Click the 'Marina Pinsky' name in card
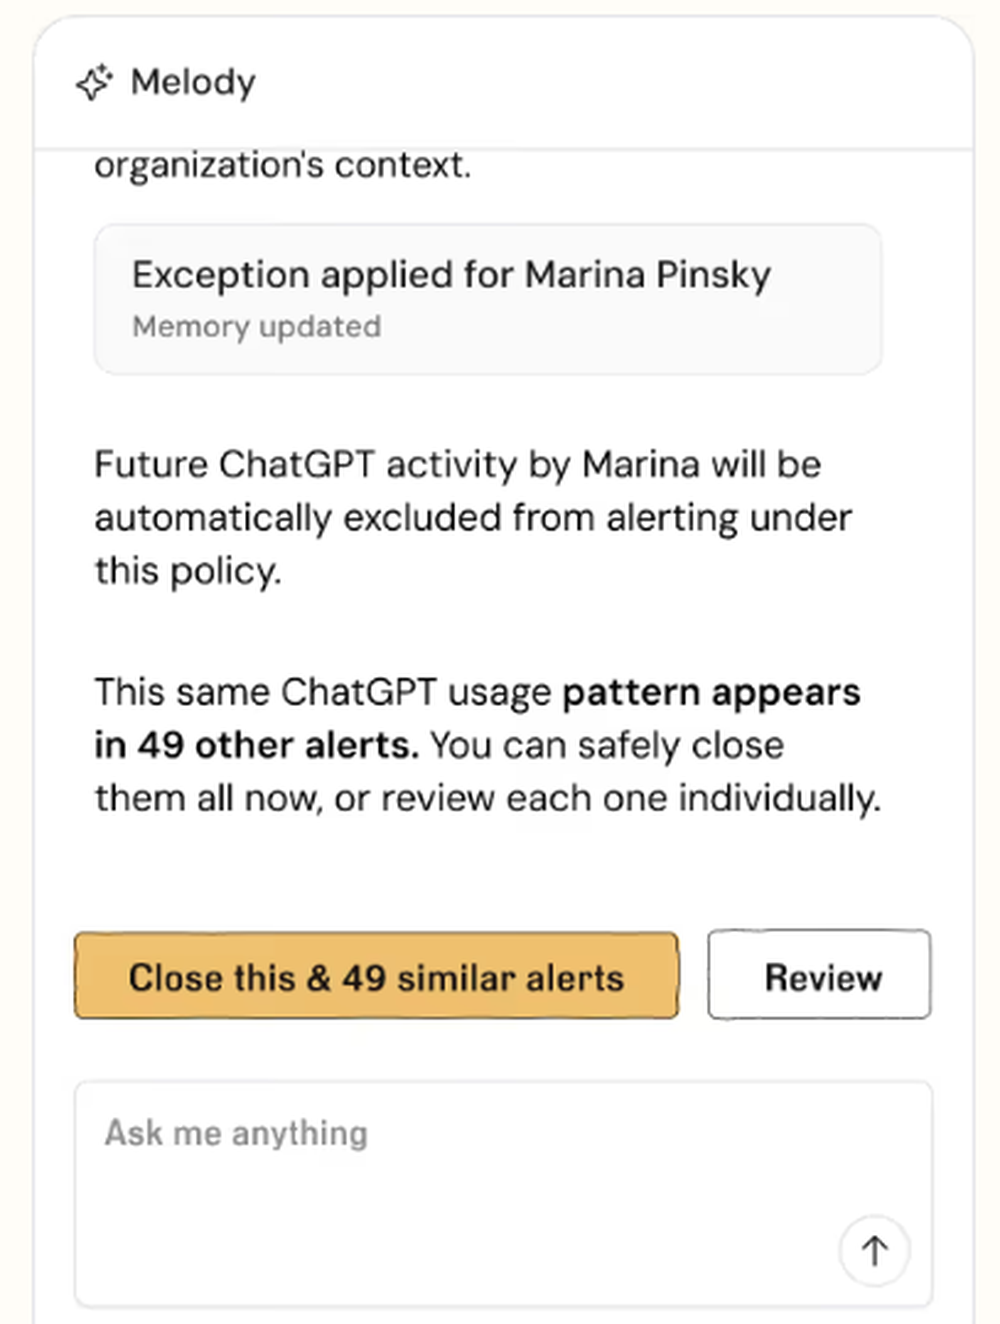1000x1324 pixels. point(648,275)
